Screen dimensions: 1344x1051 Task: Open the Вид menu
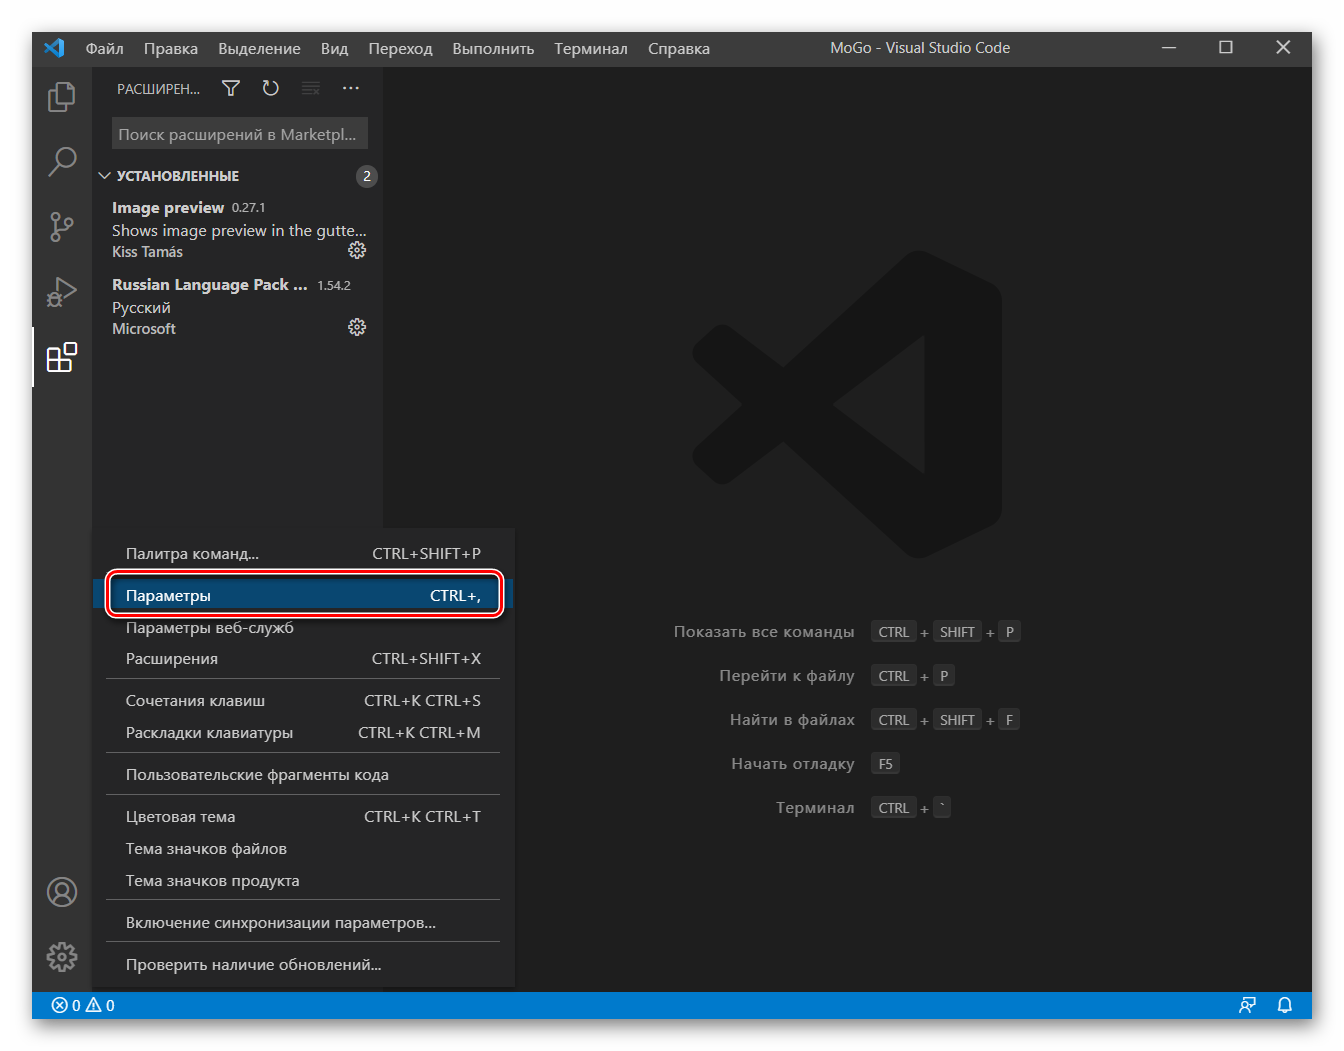335,48
